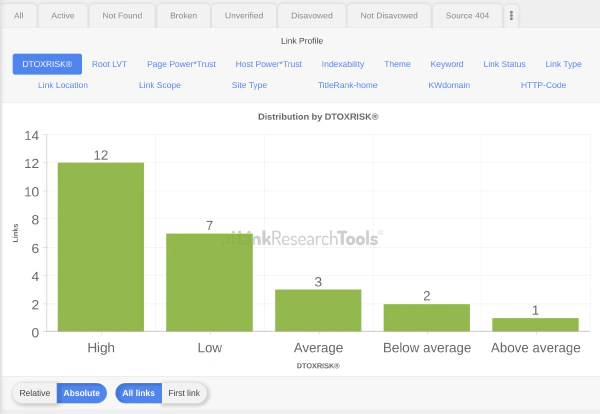
Task: Click the High bar in the chart
Action: 101,247
